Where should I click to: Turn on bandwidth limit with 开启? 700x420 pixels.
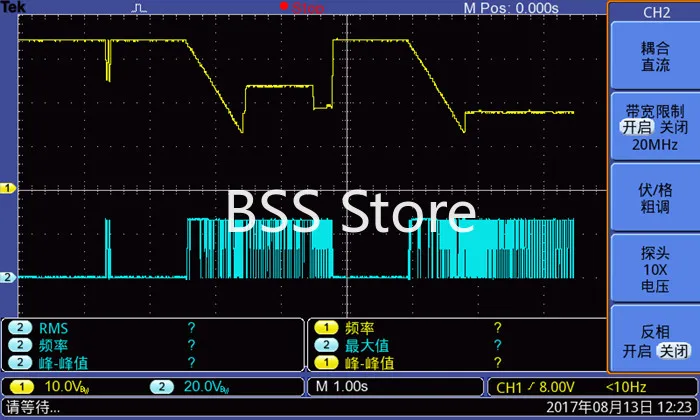tap(637, 127)
